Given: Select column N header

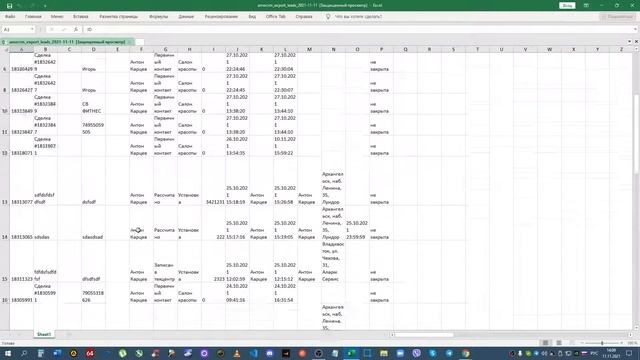Looking at the screenshot, I should click(333, 49).
